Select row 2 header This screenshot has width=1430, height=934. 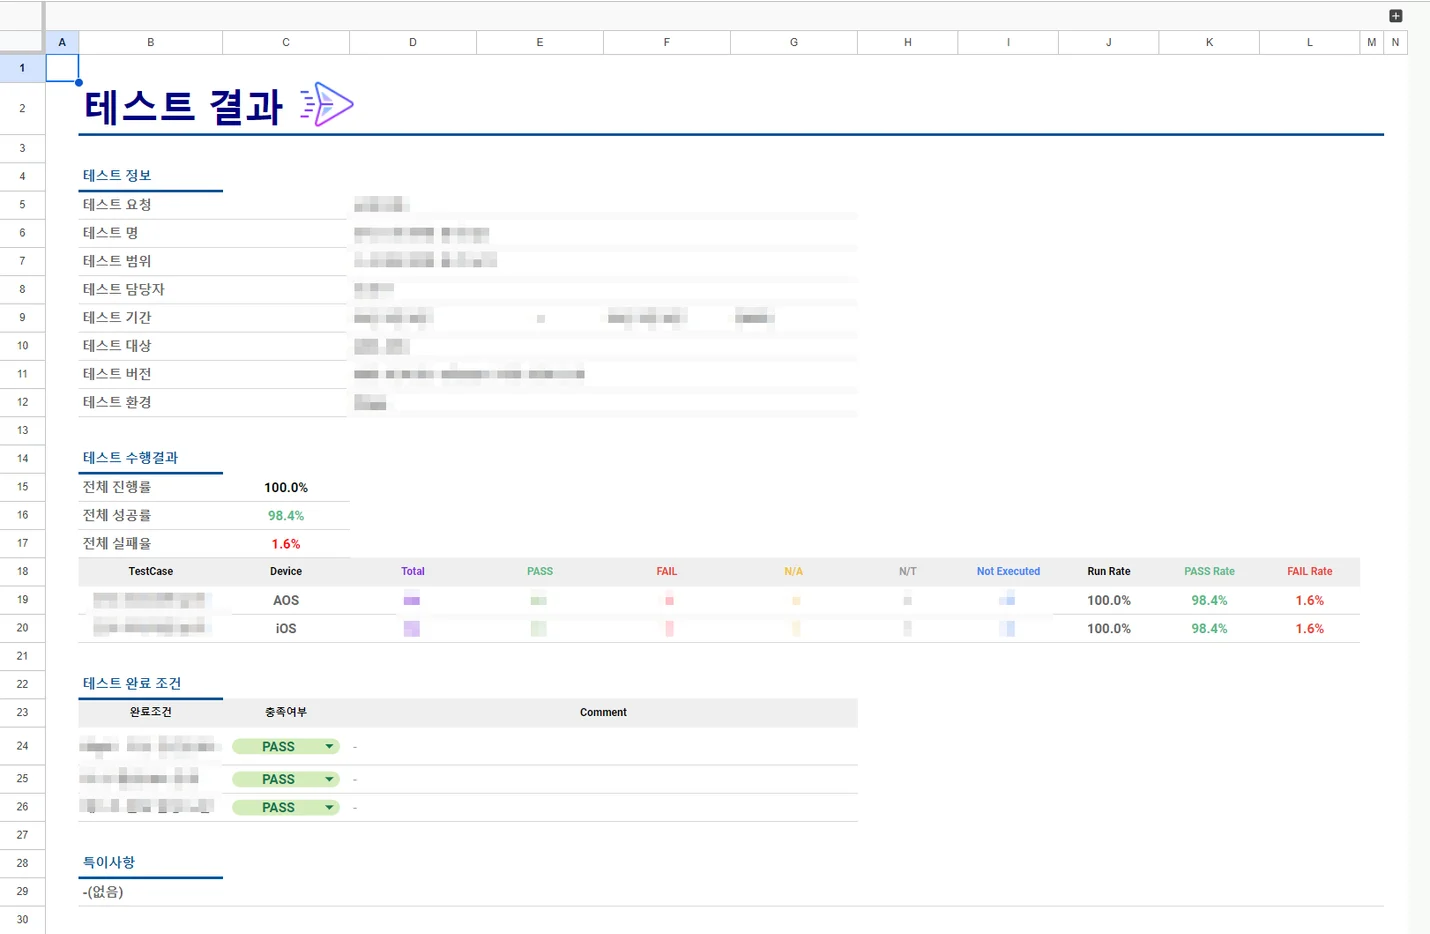pyautogui.click(x=22, y=108)
